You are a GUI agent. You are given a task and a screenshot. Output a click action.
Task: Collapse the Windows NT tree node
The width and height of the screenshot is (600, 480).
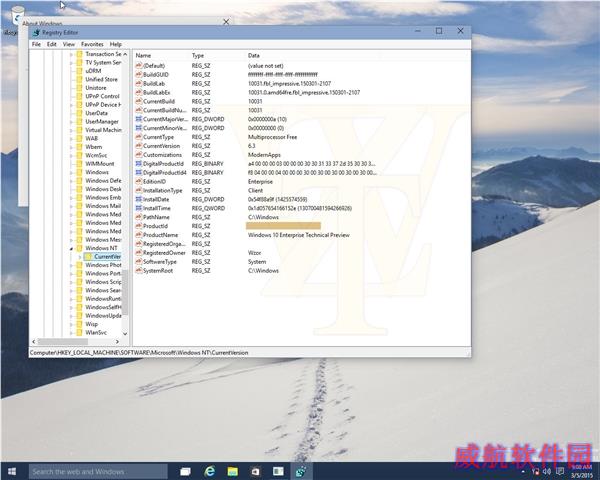pyautogui.click(x=72, y=248)
